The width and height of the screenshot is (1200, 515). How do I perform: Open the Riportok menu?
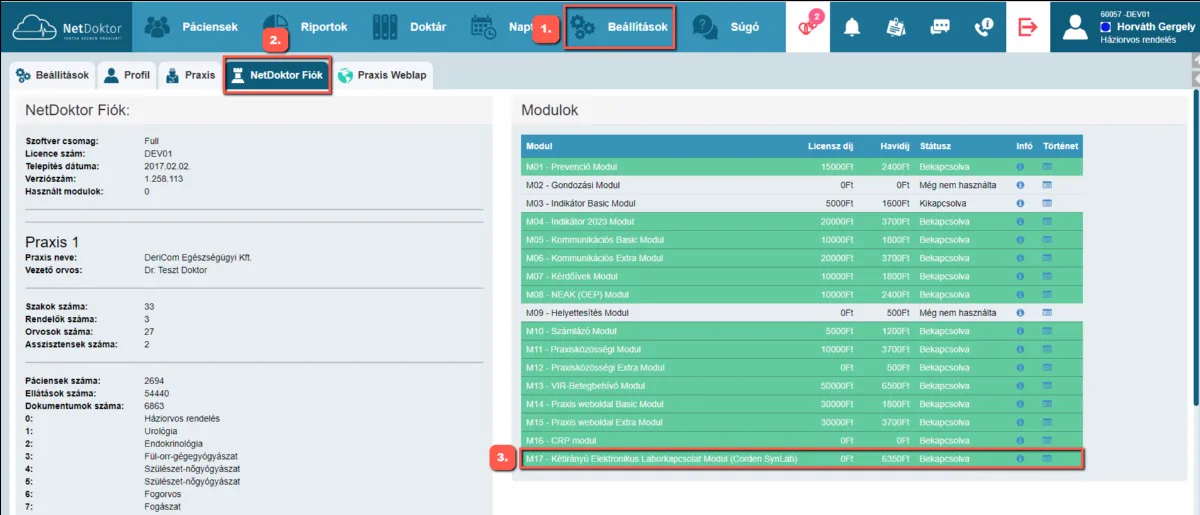click(303, 27)
